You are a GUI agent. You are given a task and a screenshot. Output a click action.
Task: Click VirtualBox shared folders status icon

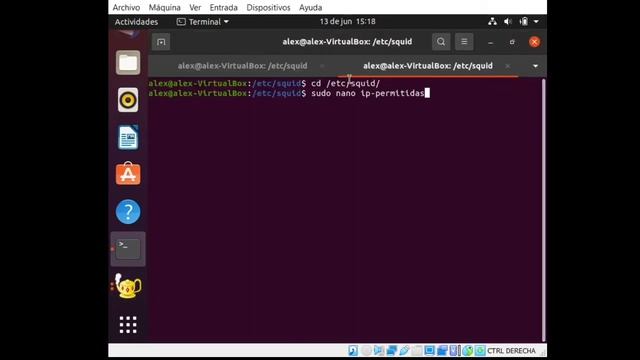pos(417,351)
